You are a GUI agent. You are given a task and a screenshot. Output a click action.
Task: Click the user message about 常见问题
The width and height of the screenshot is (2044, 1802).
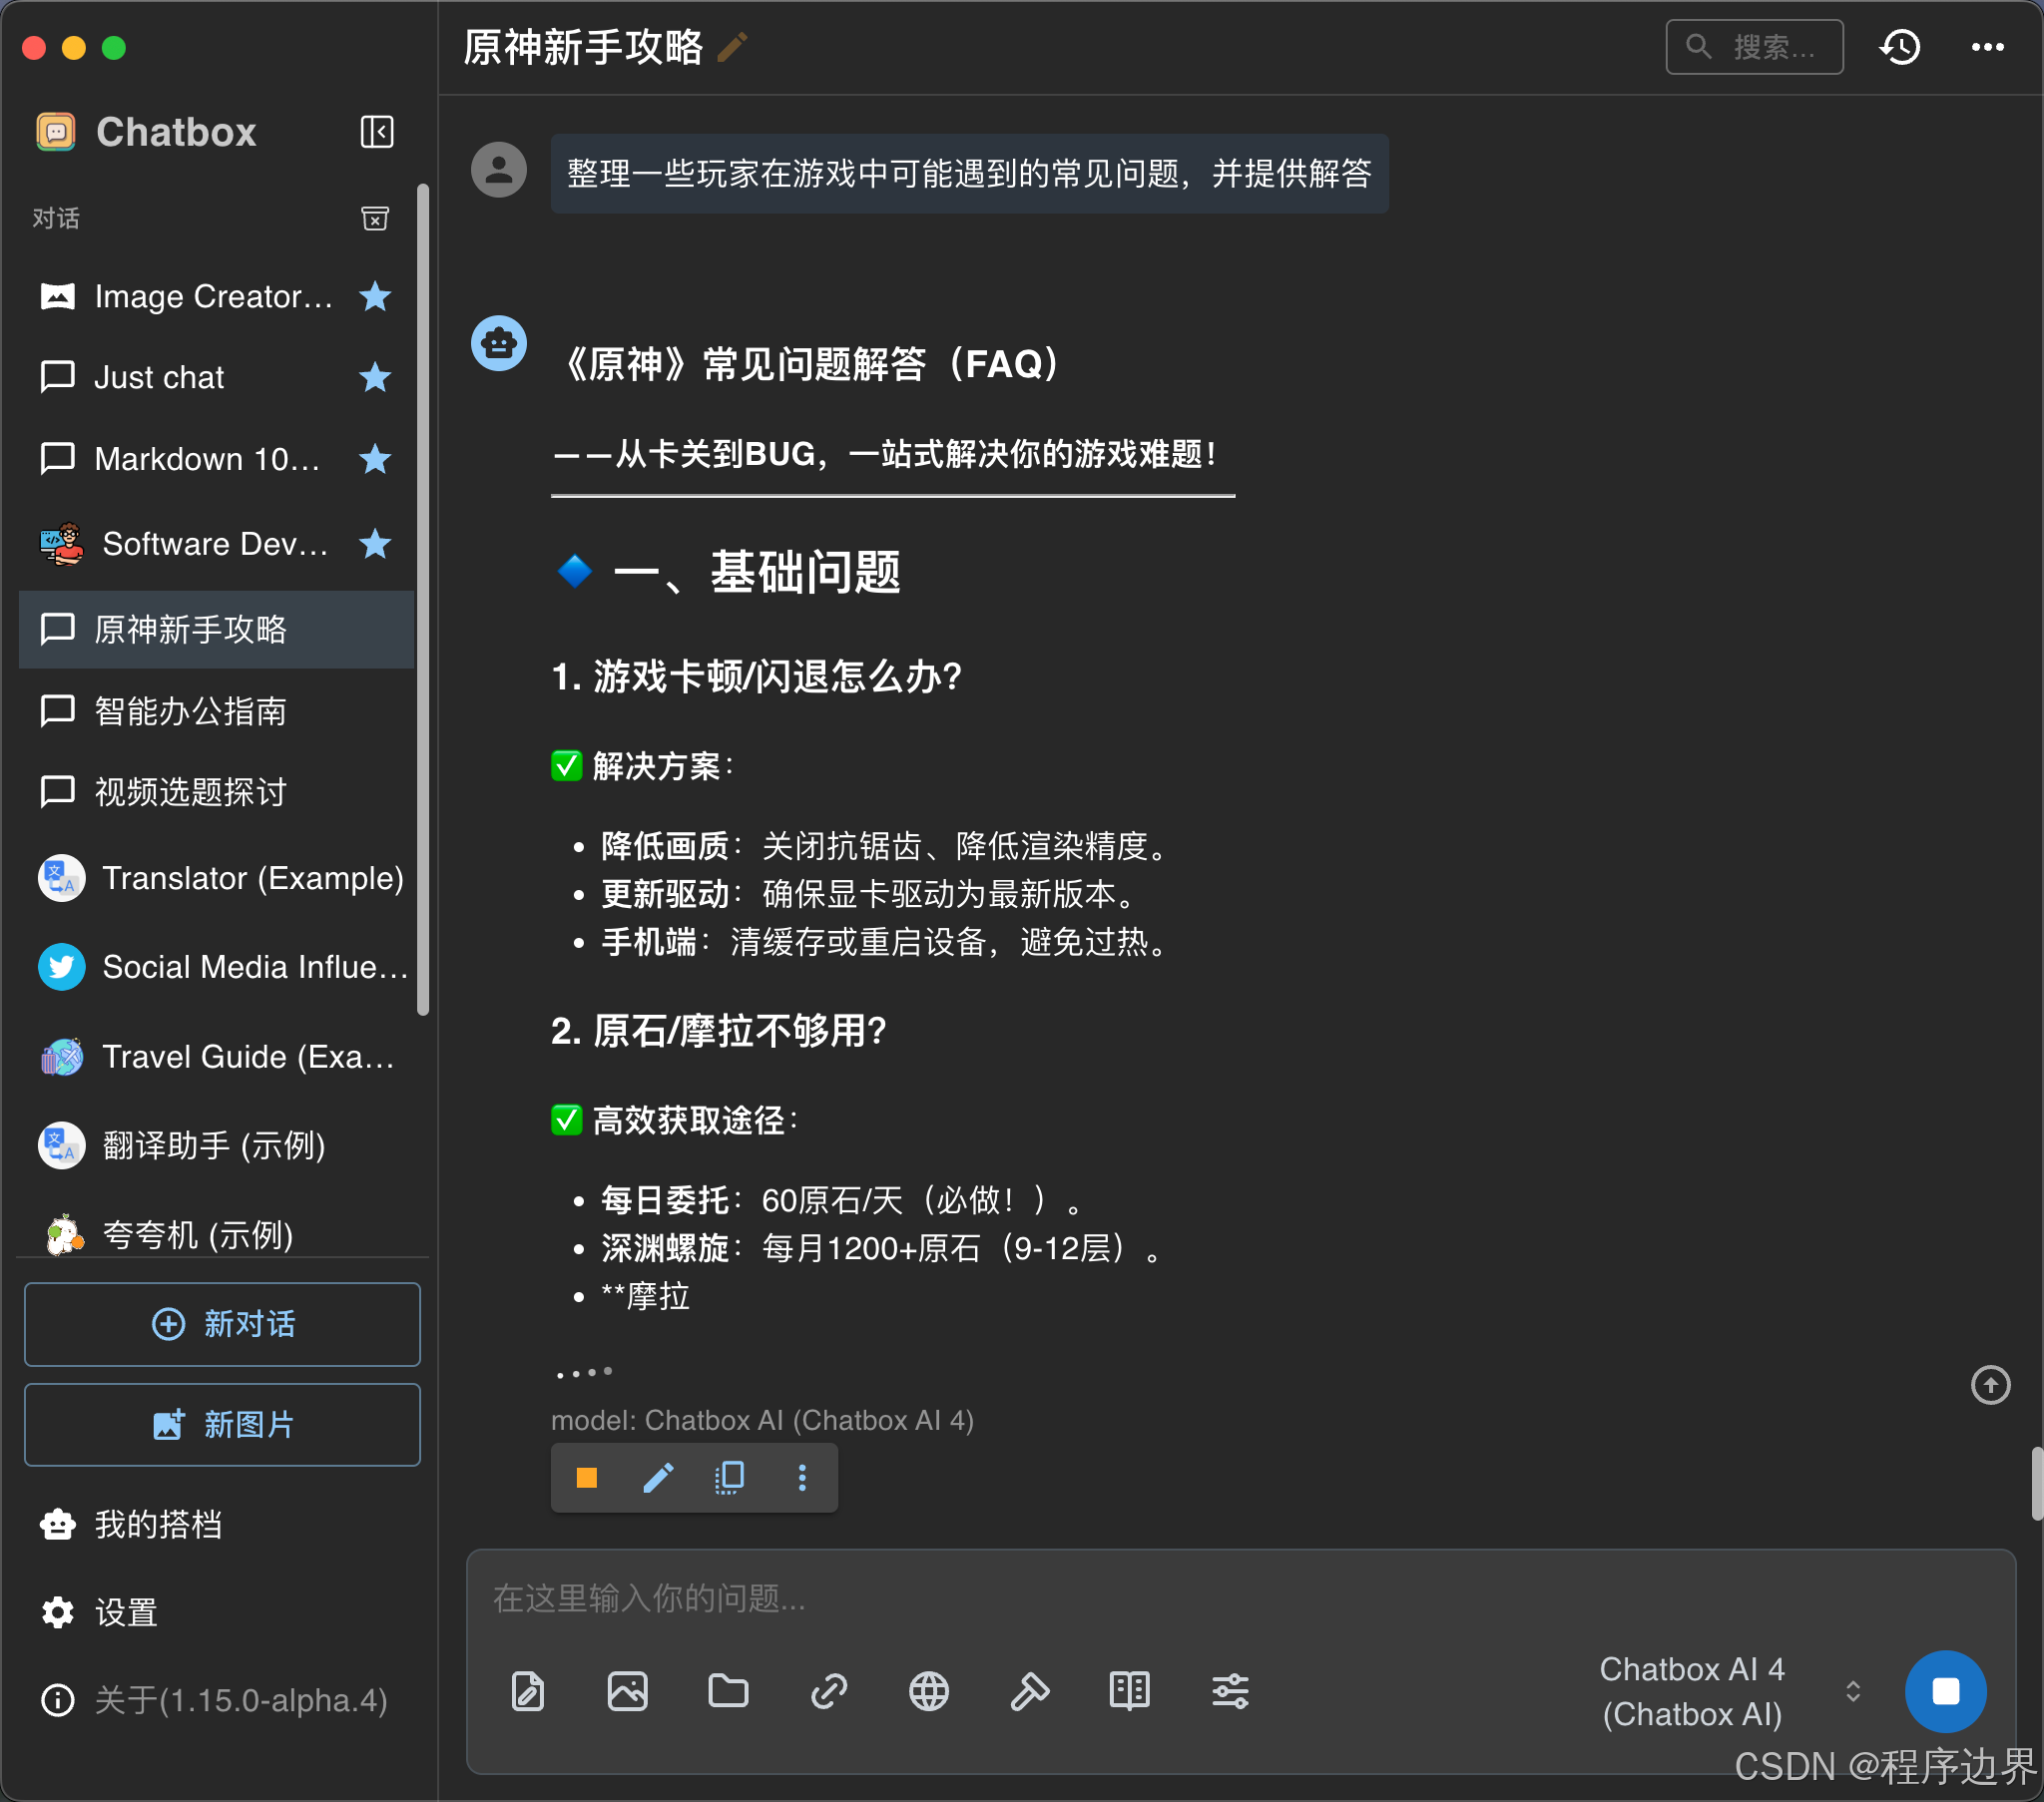click(x=969, y=173)
